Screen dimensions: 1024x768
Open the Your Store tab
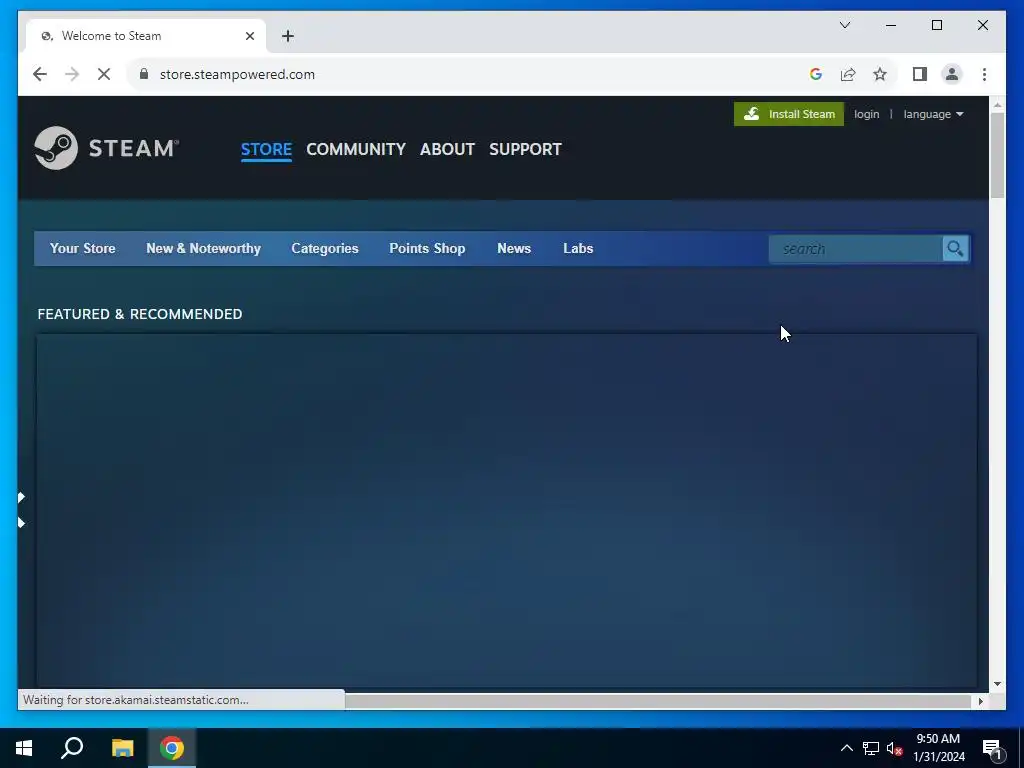pyautogui.click(x=82, y=248)
